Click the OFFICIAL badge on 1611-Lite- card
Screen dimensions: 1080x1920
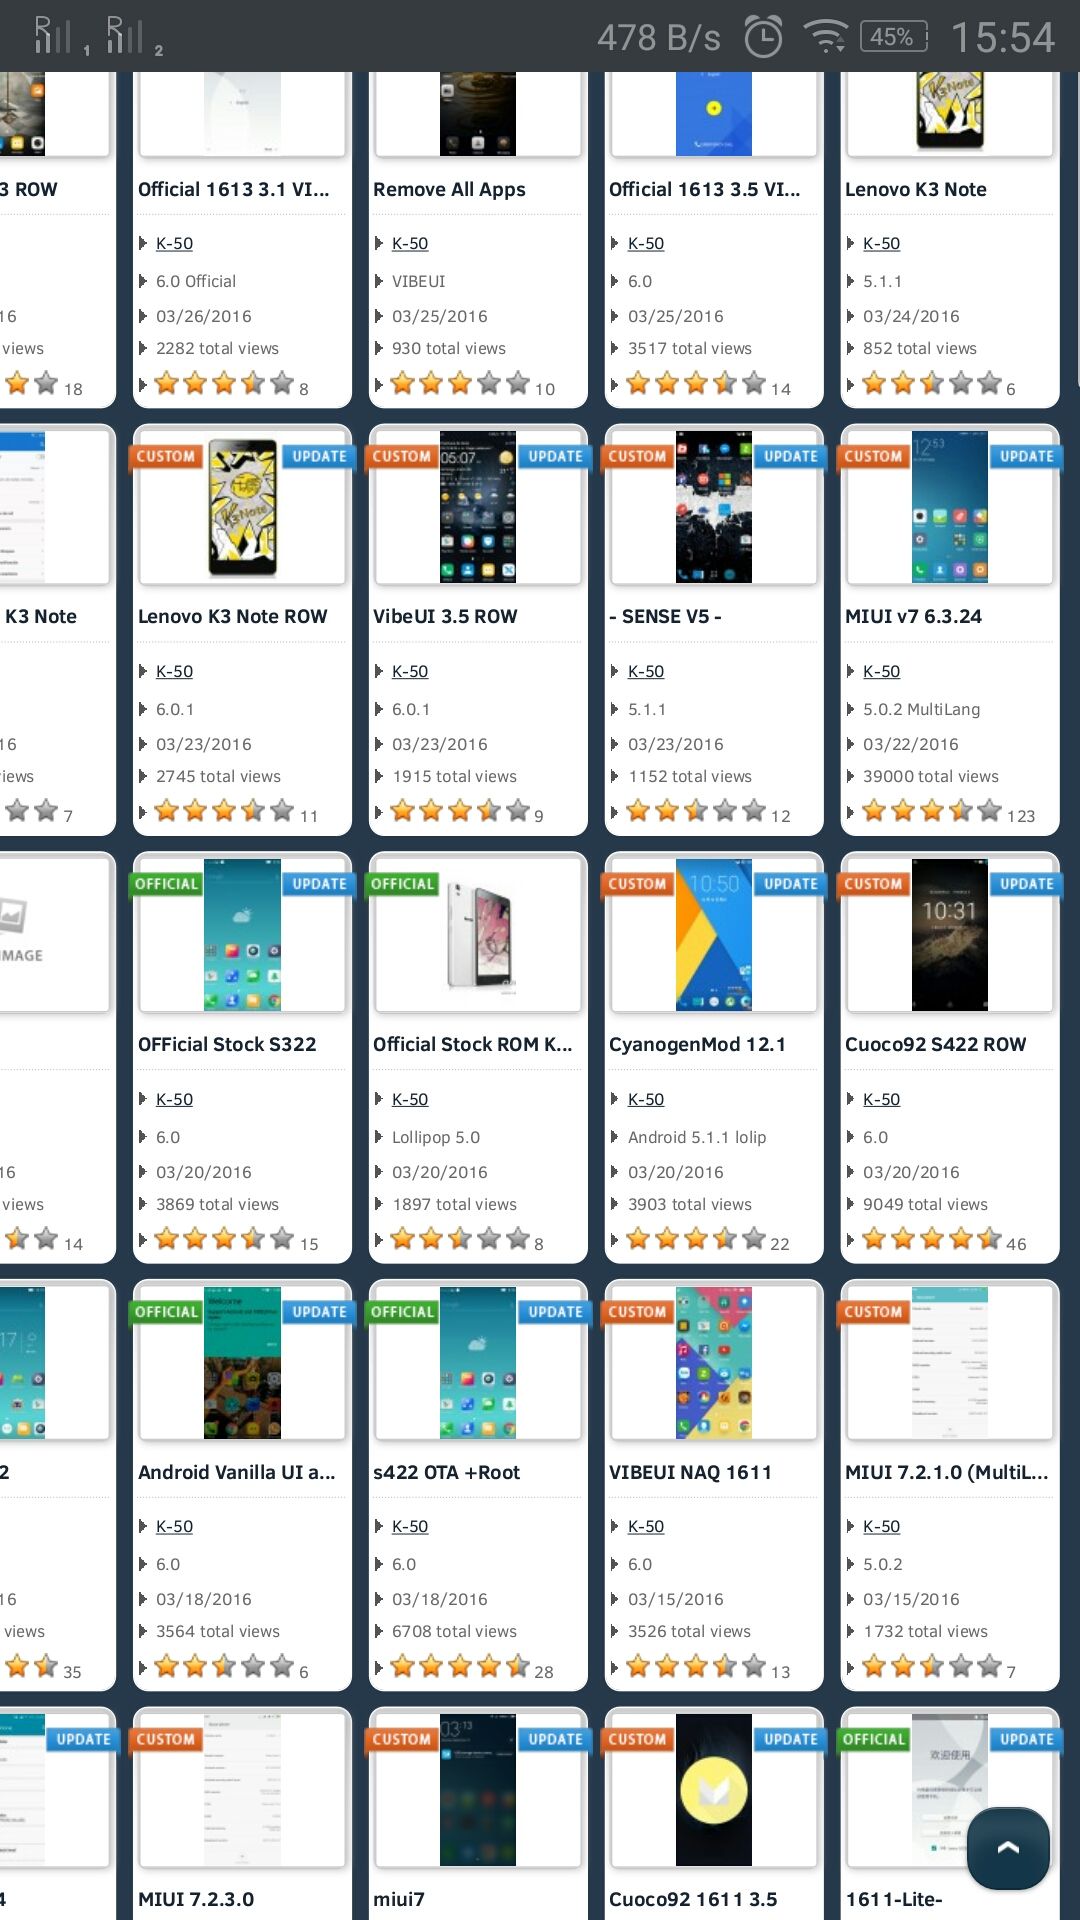coord(874,1739)
